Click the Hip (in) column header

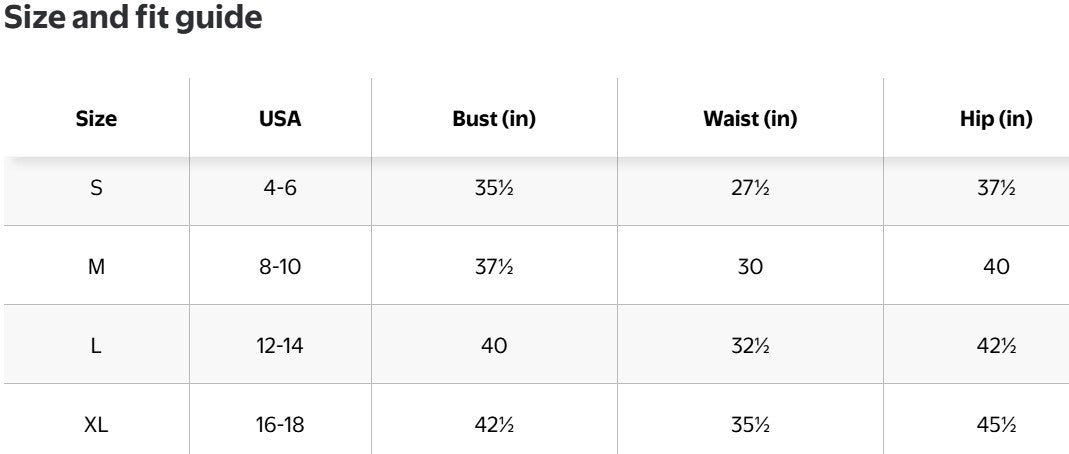pos(996,119)
